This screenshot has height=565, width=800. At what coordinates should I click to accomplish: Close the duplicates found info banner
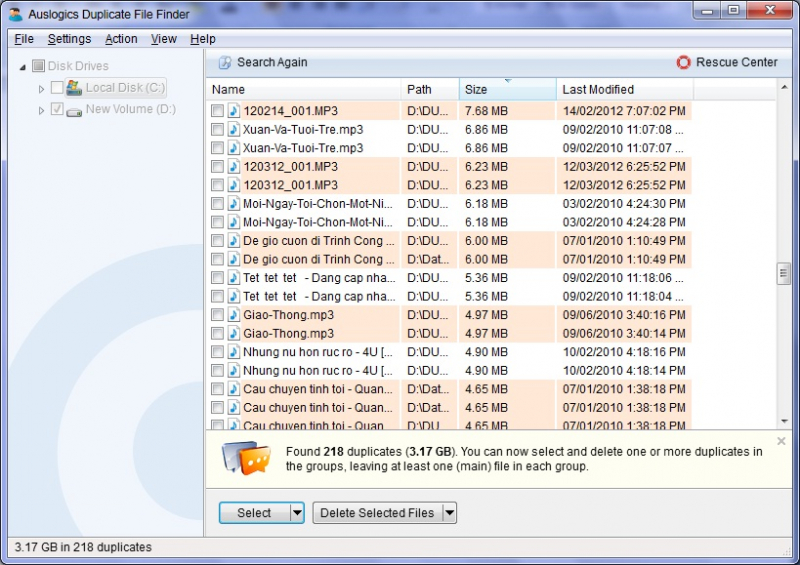781,441
